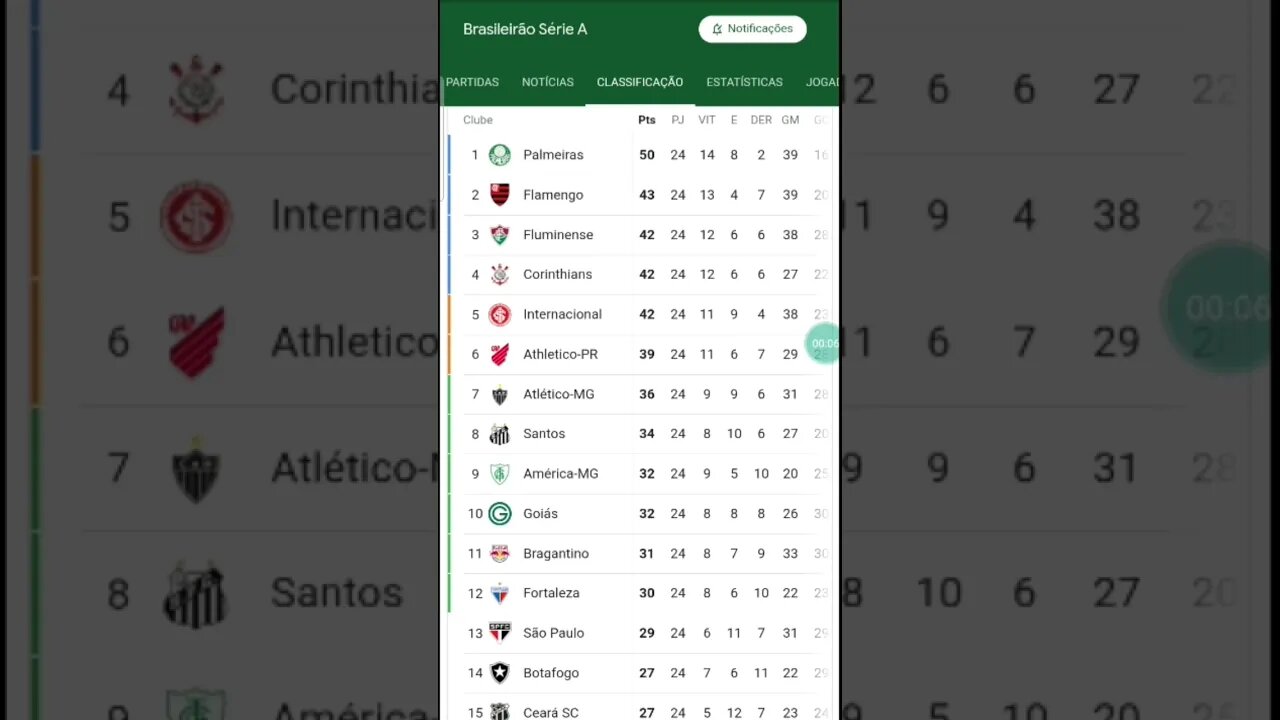Click the São Paulo club crest icon
The height and width of the screenshot is (720, 1280).
[x=499, y=633]
